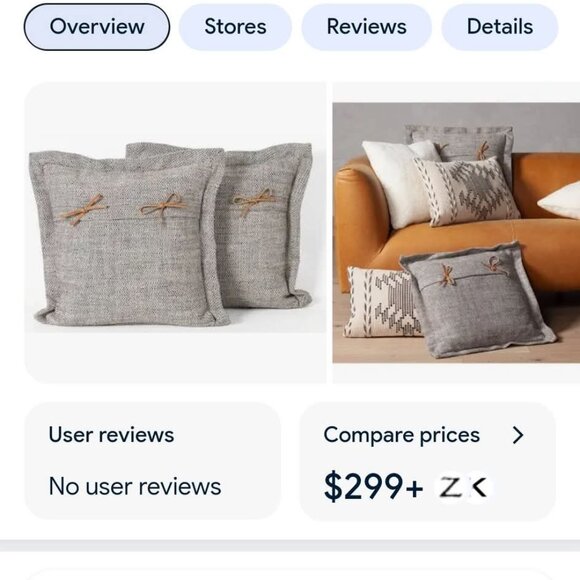This screenshot has height=580, width=580.
Task: View the orange sofa lifestyle photo
Action: (x=456, y=233)
